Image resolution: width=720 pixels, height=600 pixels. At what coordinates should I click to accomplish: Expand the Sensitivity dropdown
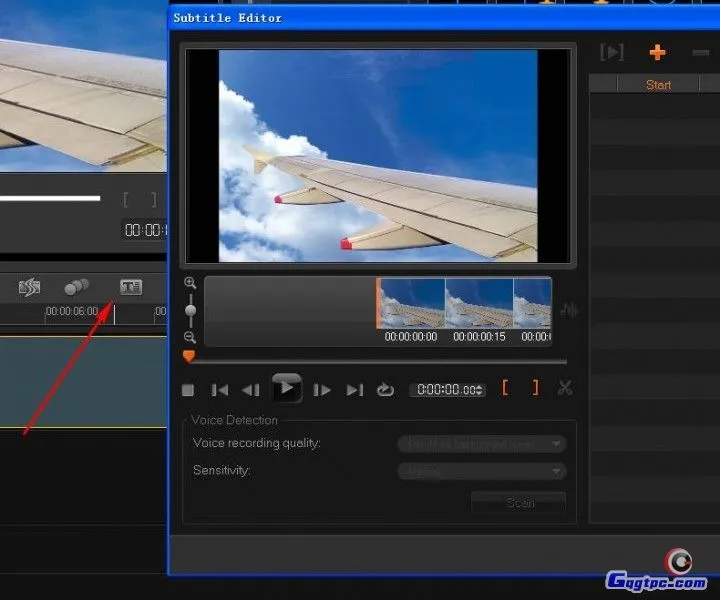482,471
